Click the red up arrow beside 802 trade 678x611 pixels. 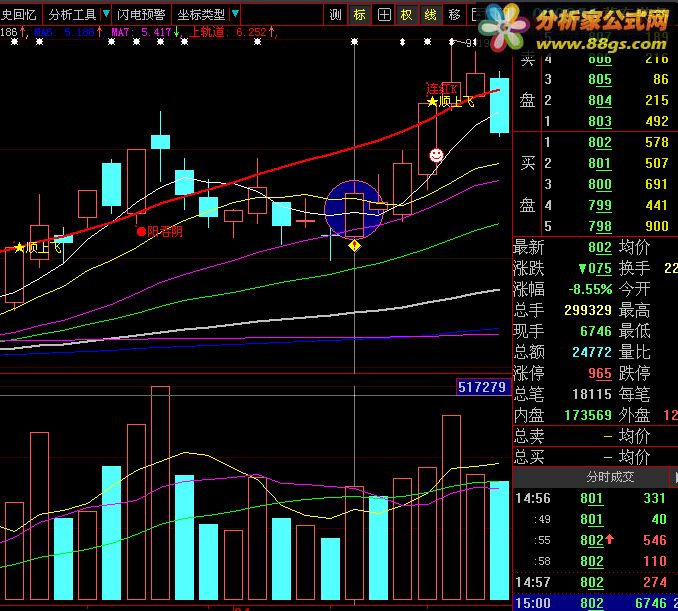point(609,539)
